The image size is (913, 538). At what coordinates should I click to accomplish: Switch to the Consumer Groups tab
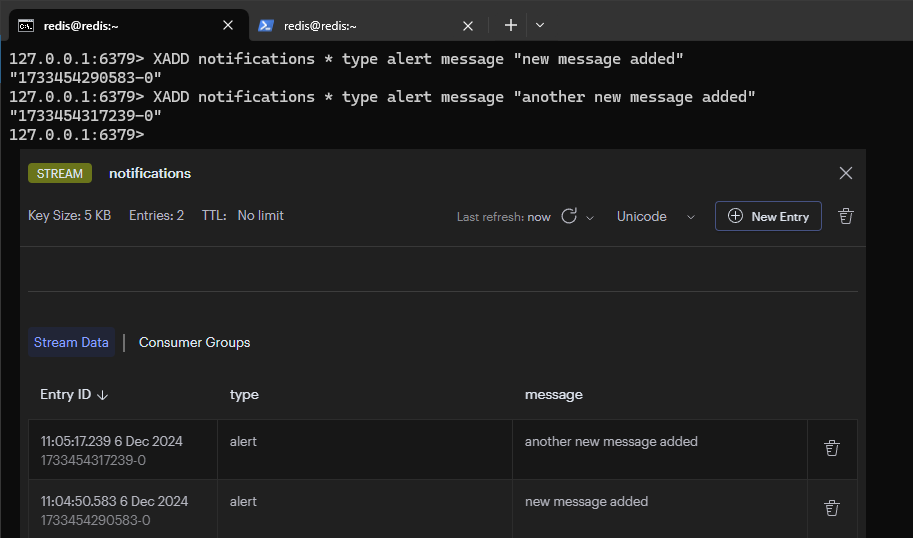pyautogui.click(x=194, y=342)
